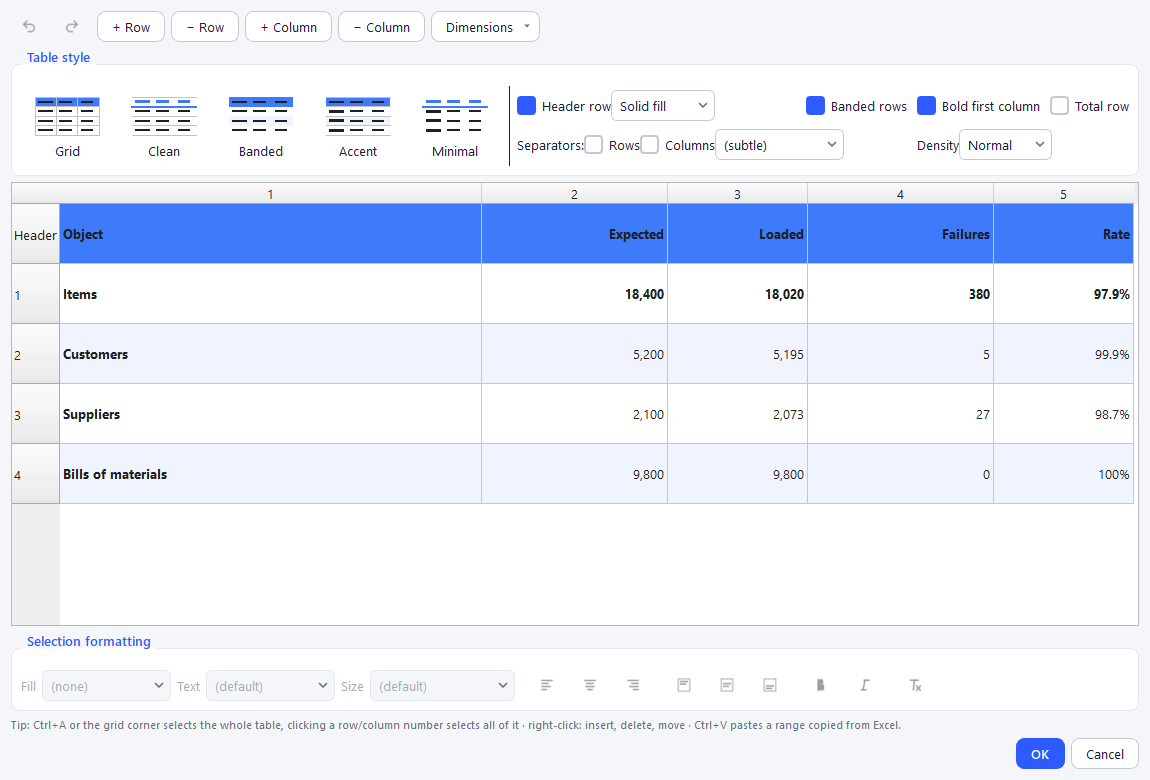Confirm with the OK button
1150x780 pixels.
pos(1040,754)
